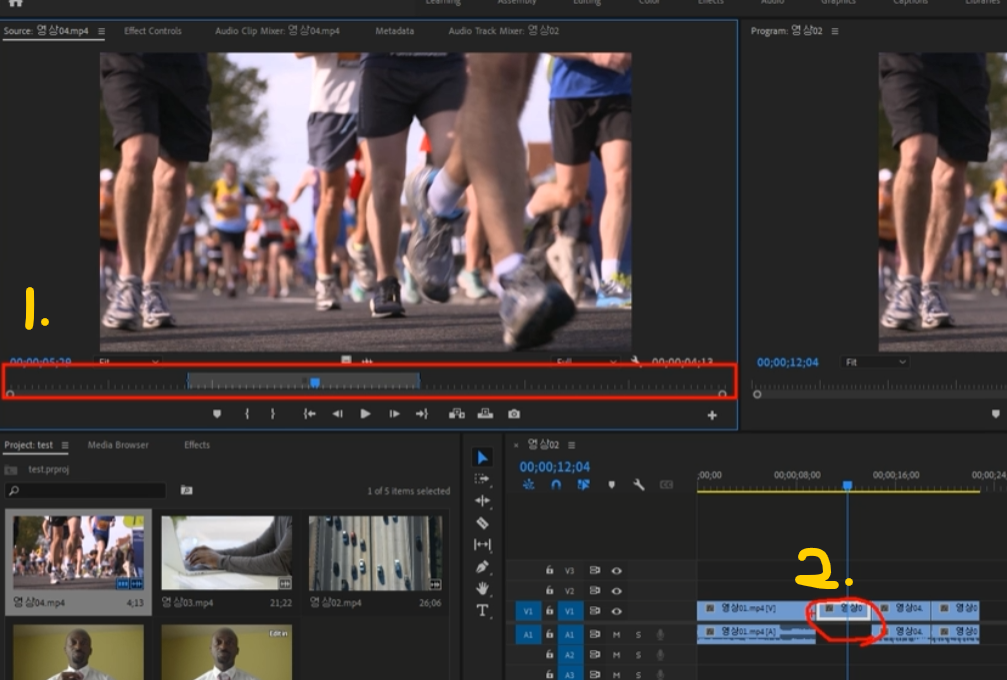Switch to Audio Clip Mixer tab
This screenshot has width=1007, height=680.
[277, 31]
